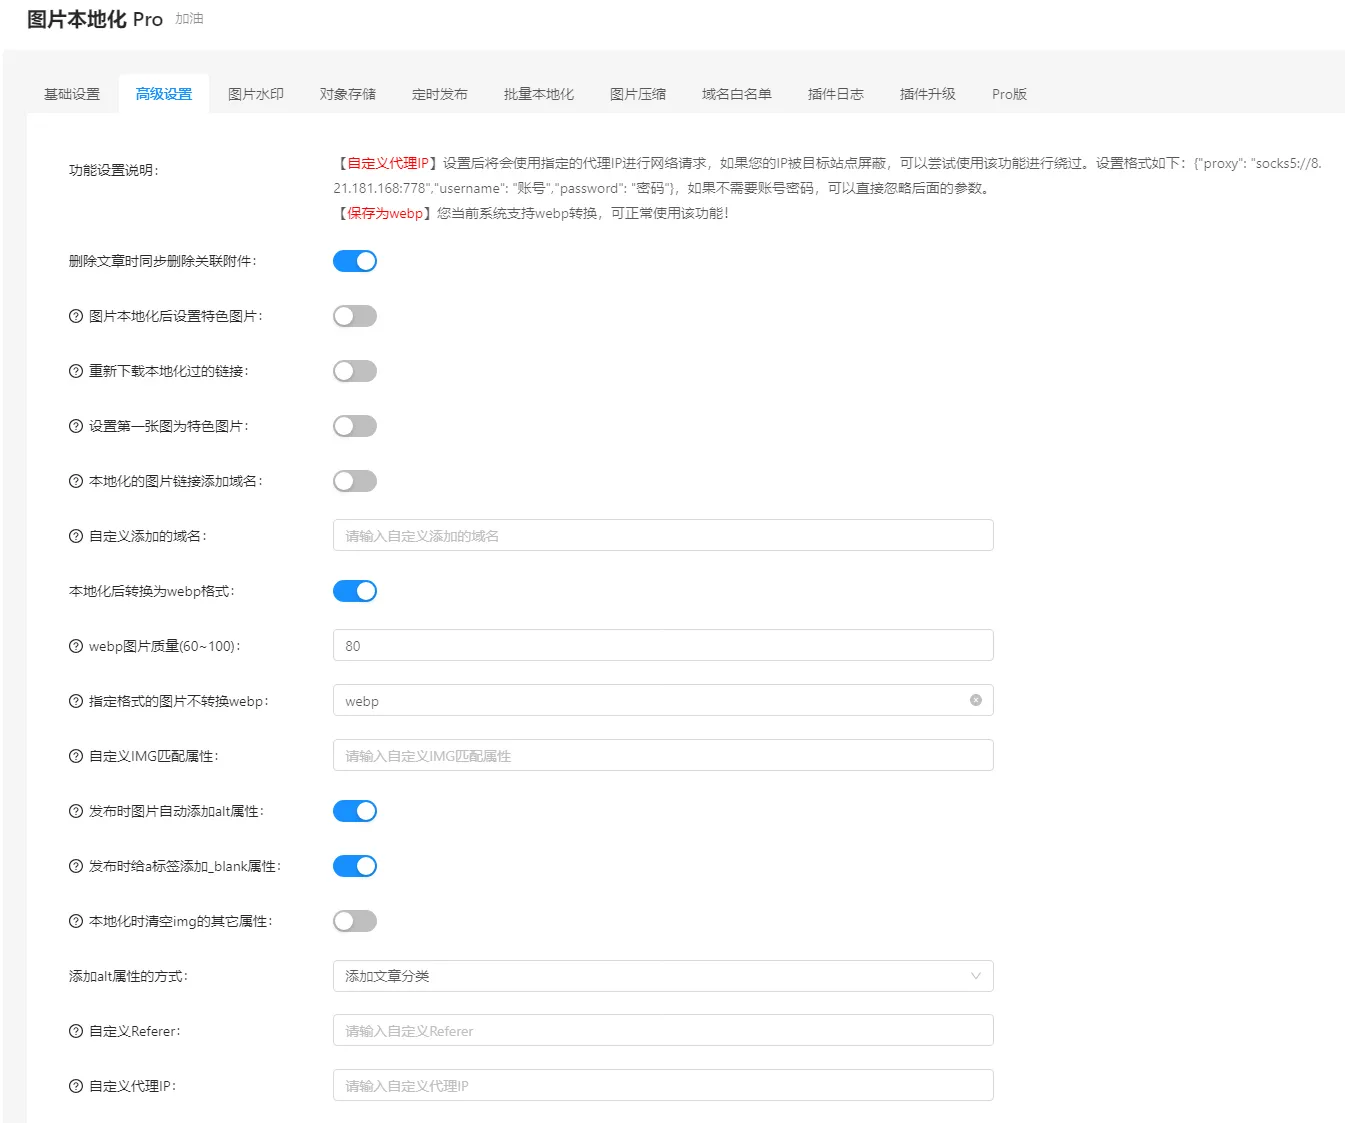Click help icon beside 自定义Referer
This screenshot has height=1123, width=1345.
[x=76, y=1031]
